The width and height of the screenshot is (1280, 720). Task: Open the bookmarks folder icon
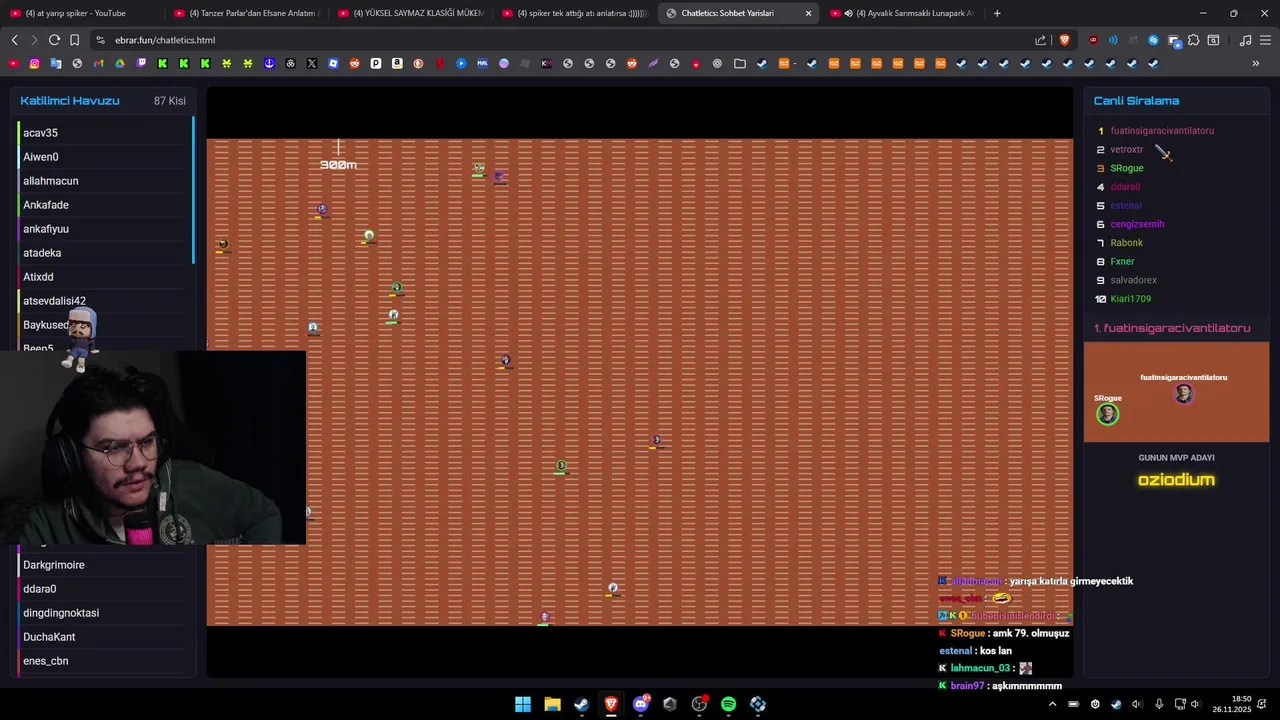coord(739,63)
